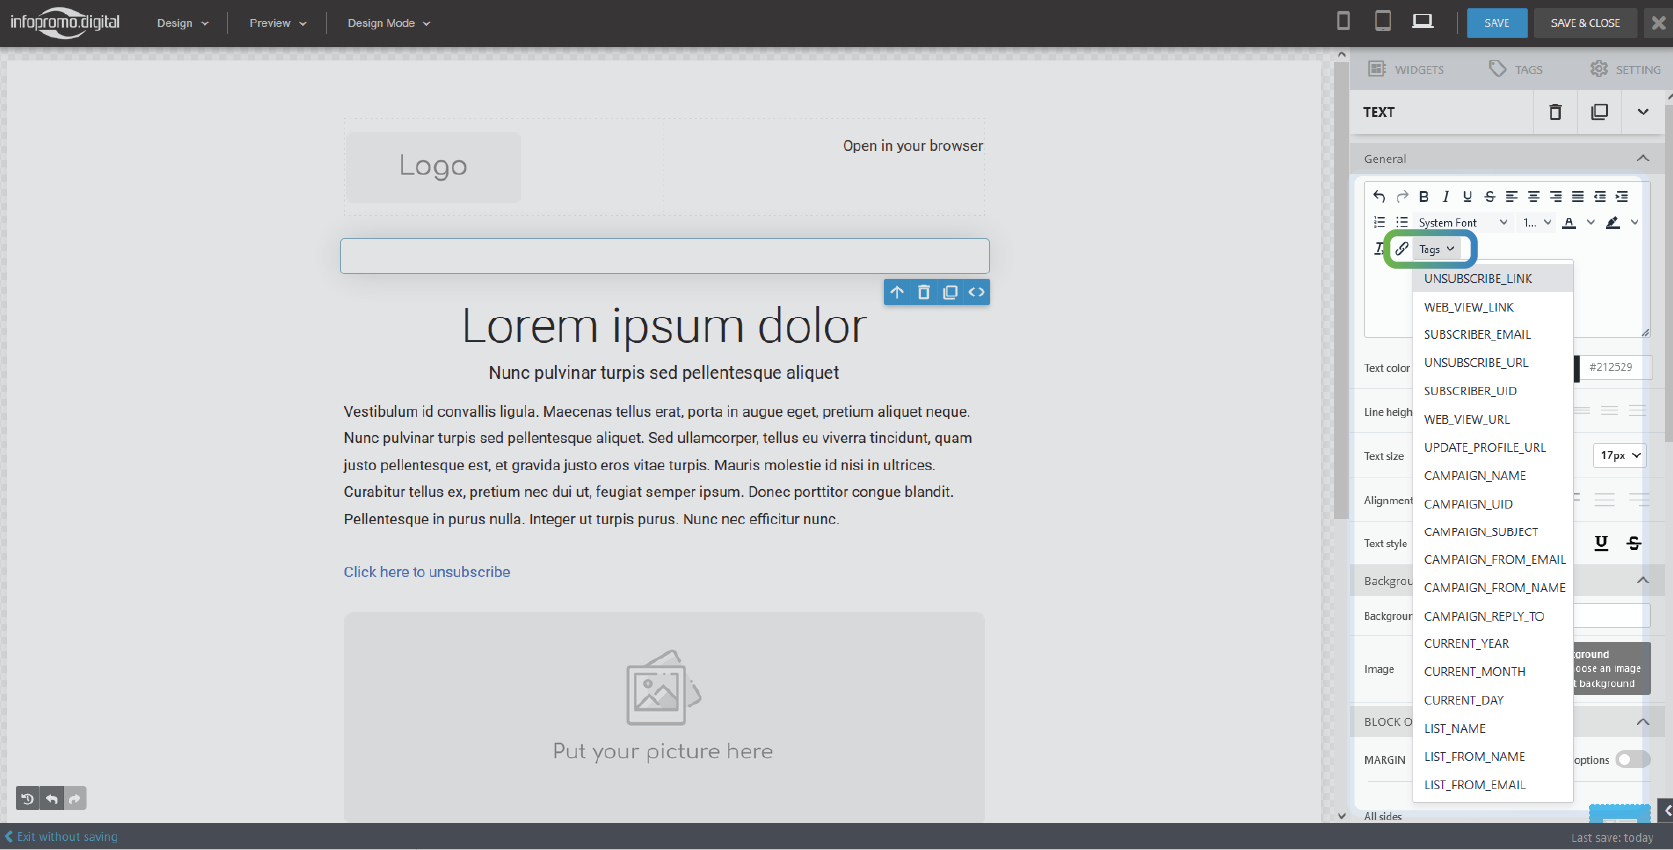The width and height of the screenshot is (1673, 850).
Task: Insert UNSUBSCRIBE_LINK tag
Action: coord(1492,278)
